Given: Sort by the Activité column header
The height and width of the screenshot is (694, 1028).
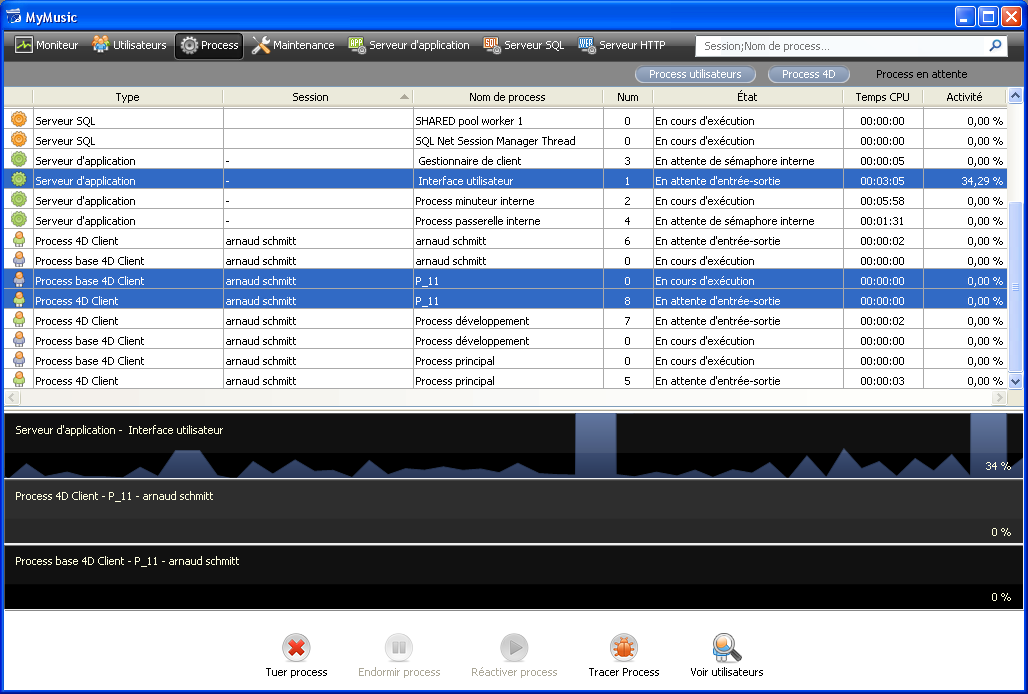Looking at the screenshot, I should point(964,97).
